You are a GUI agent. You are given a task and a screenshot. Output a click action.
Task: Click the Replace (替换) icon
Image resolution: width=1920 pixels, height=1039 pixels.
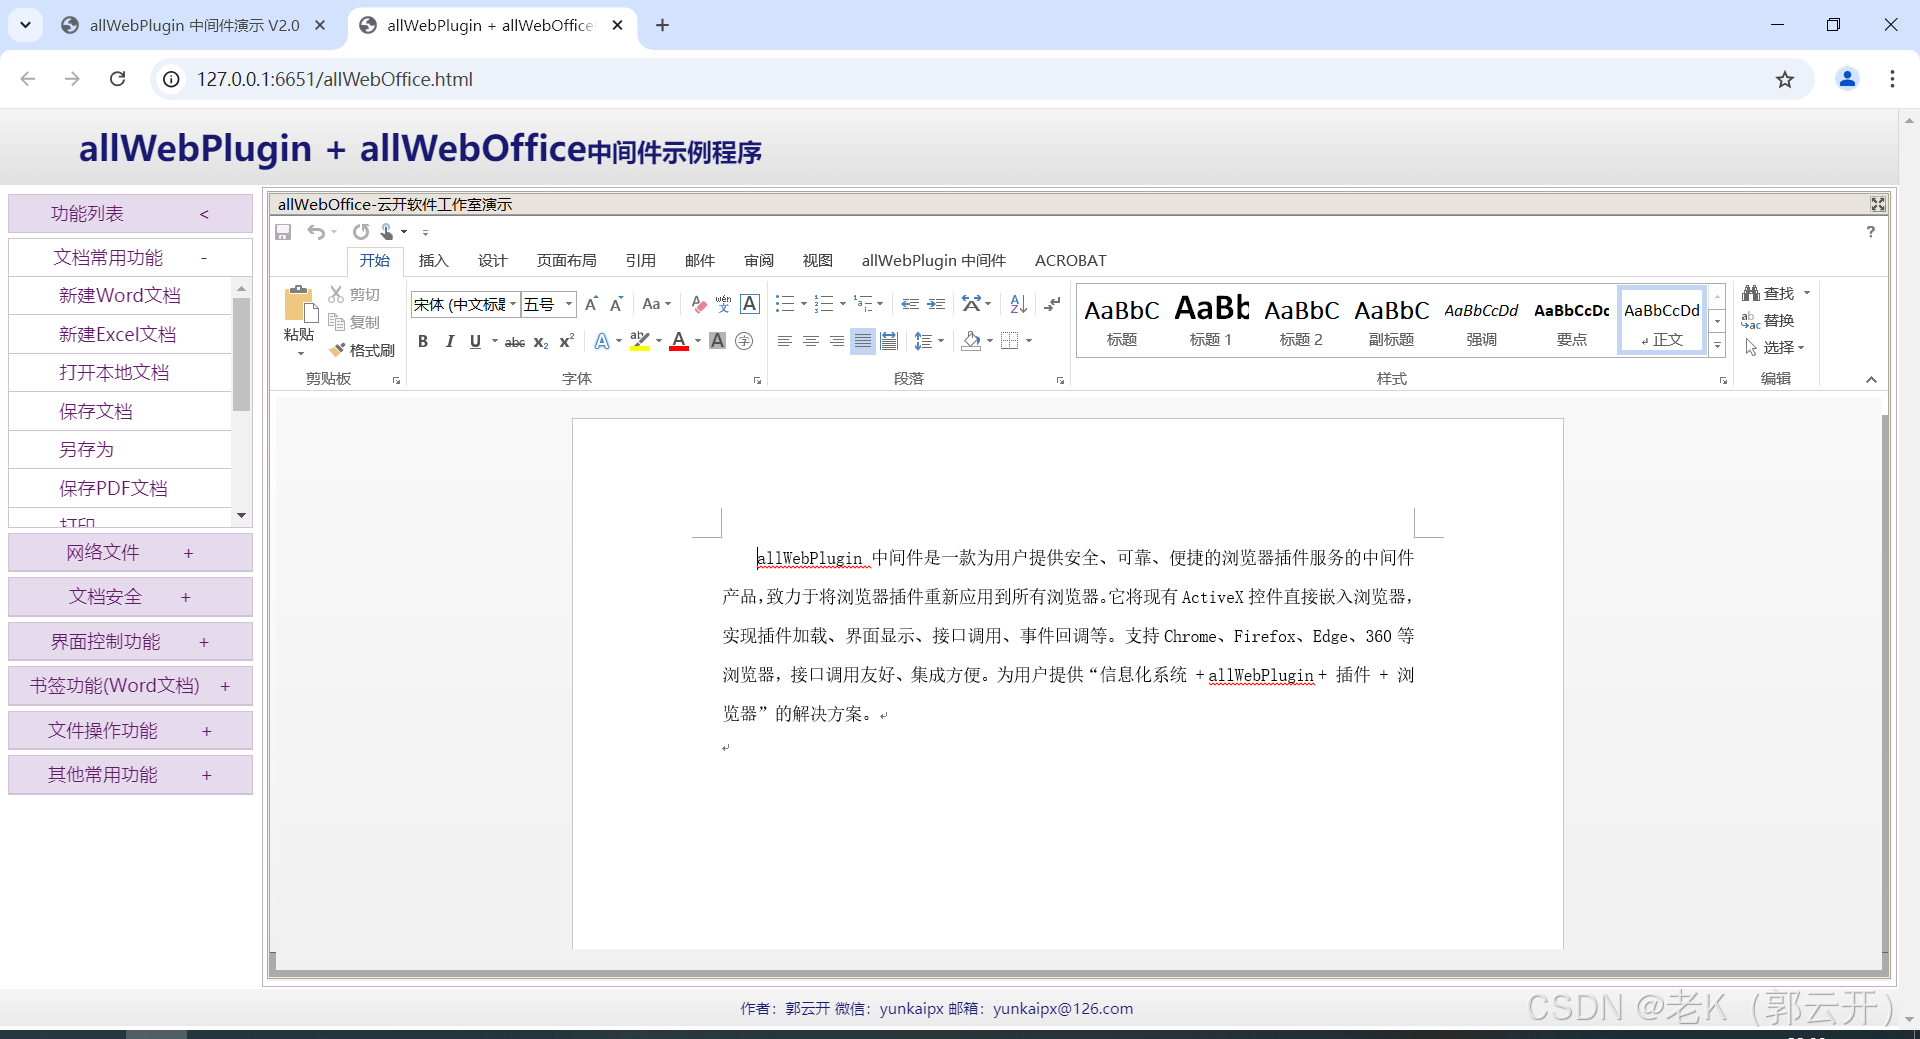1750,320
